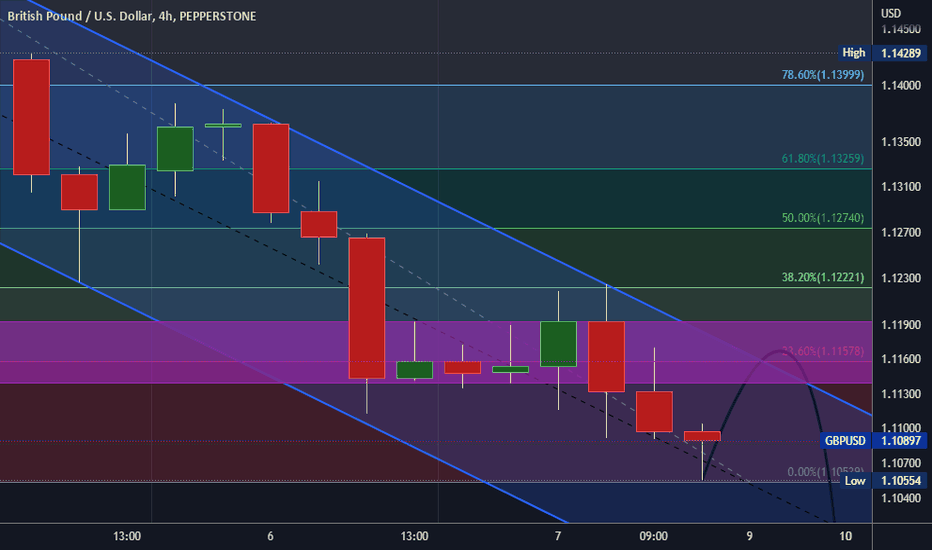Click the 1.11300 price axis value

[900, 394]
